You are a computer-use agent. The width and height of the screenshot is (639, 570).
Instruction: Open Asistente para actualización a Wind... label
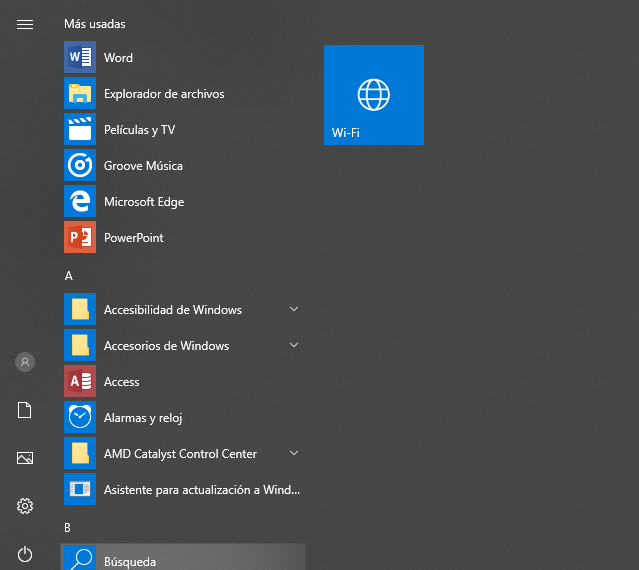click(x=202, y=489)
